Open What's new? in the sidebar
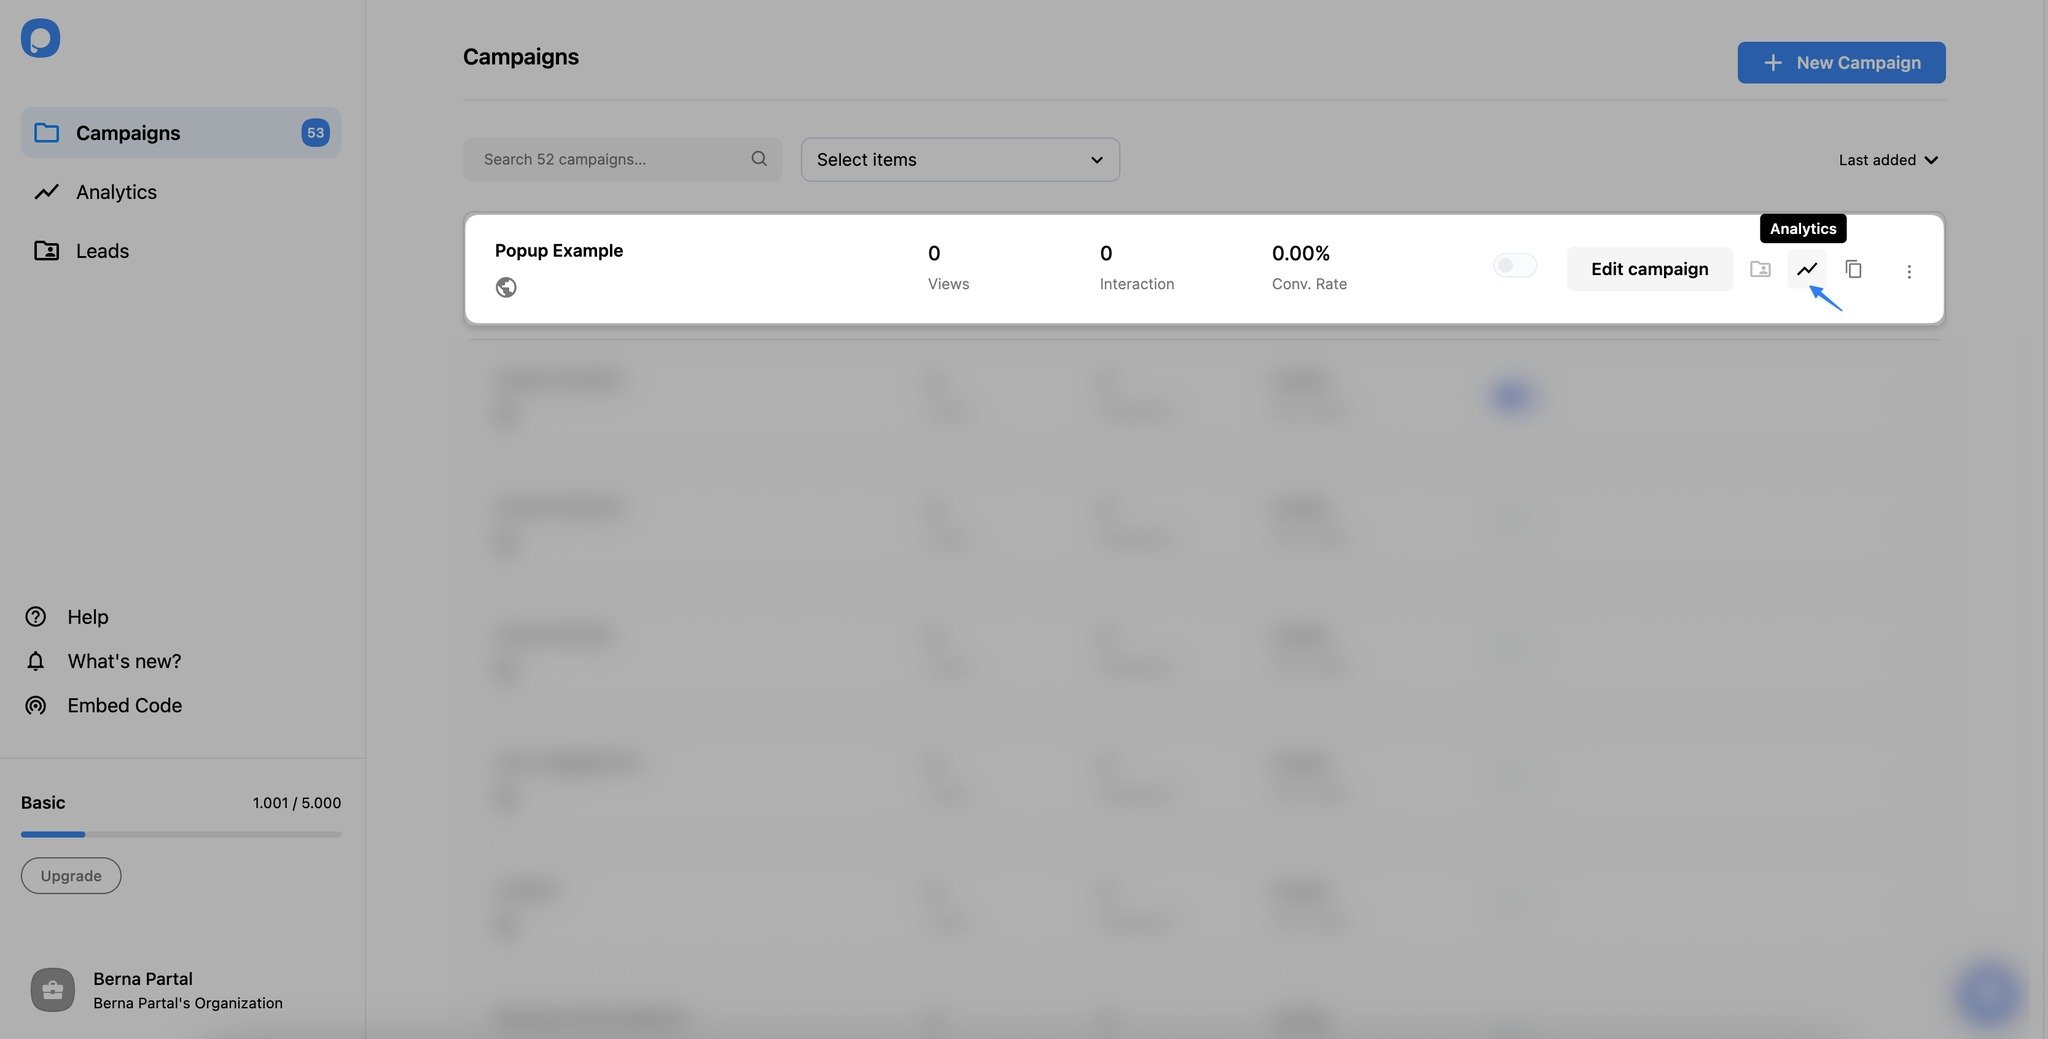 pyautogui.click(x=124, y=661)
